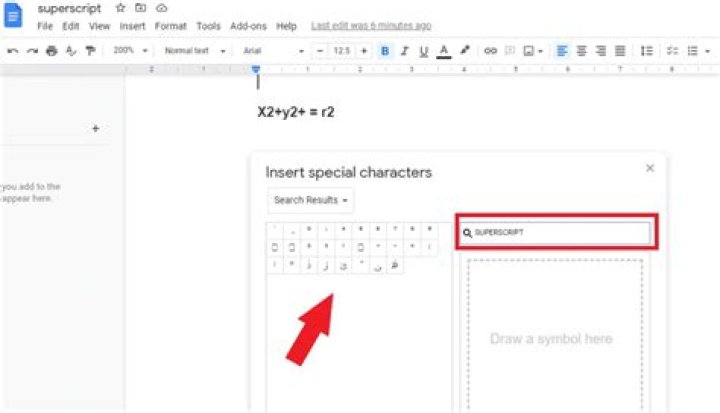Insert a bulleted list
Image resolution: width=720 pixels, height=413 pixels.
tap(692, 51)
